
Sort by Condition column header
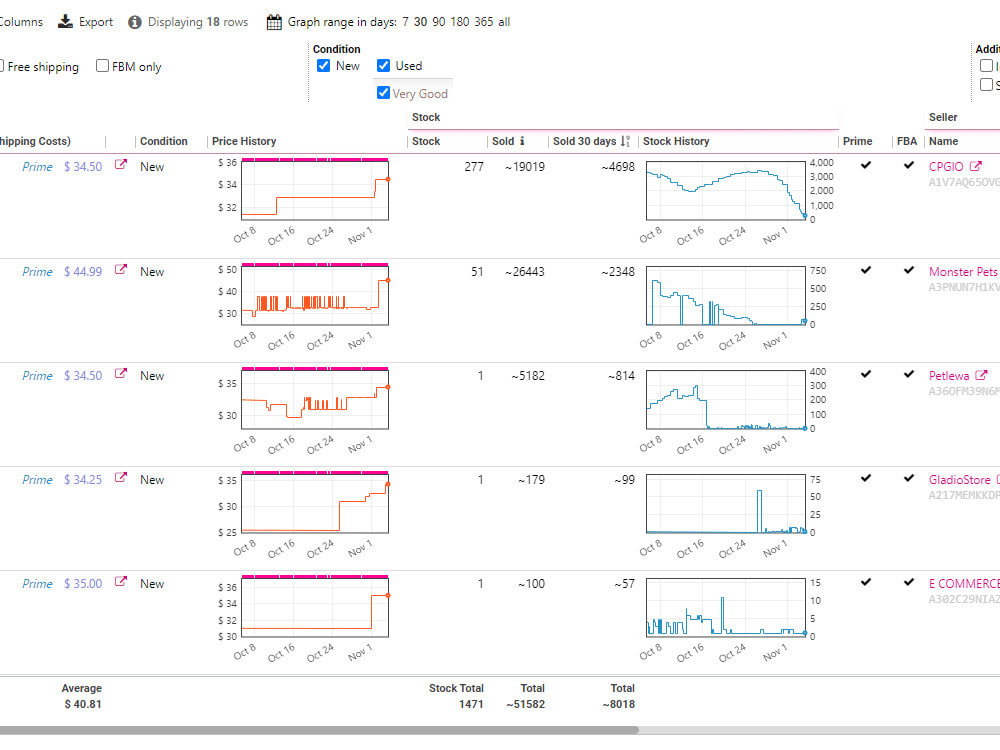164,141
